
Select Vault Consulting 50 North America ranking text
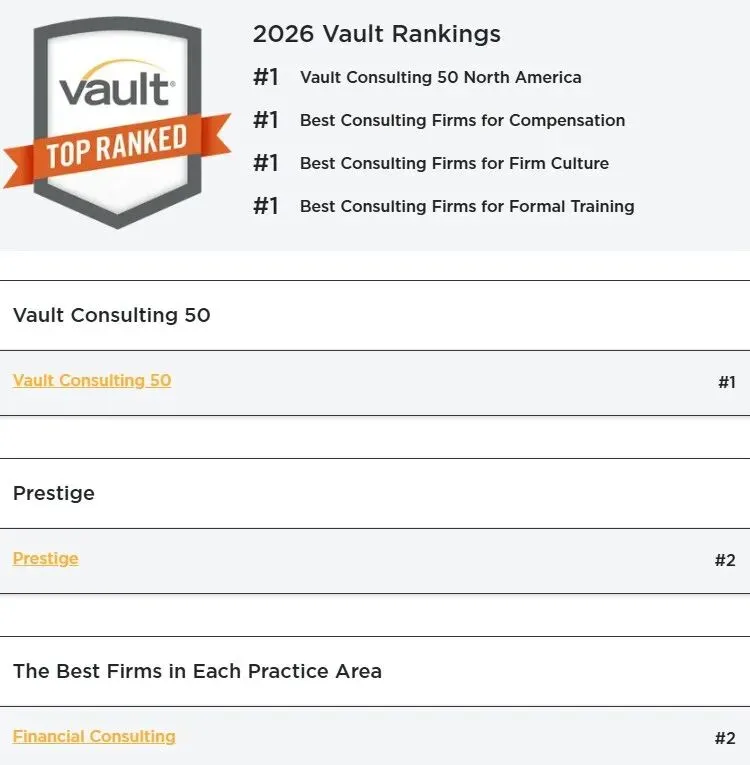click(x=440, y=77)
